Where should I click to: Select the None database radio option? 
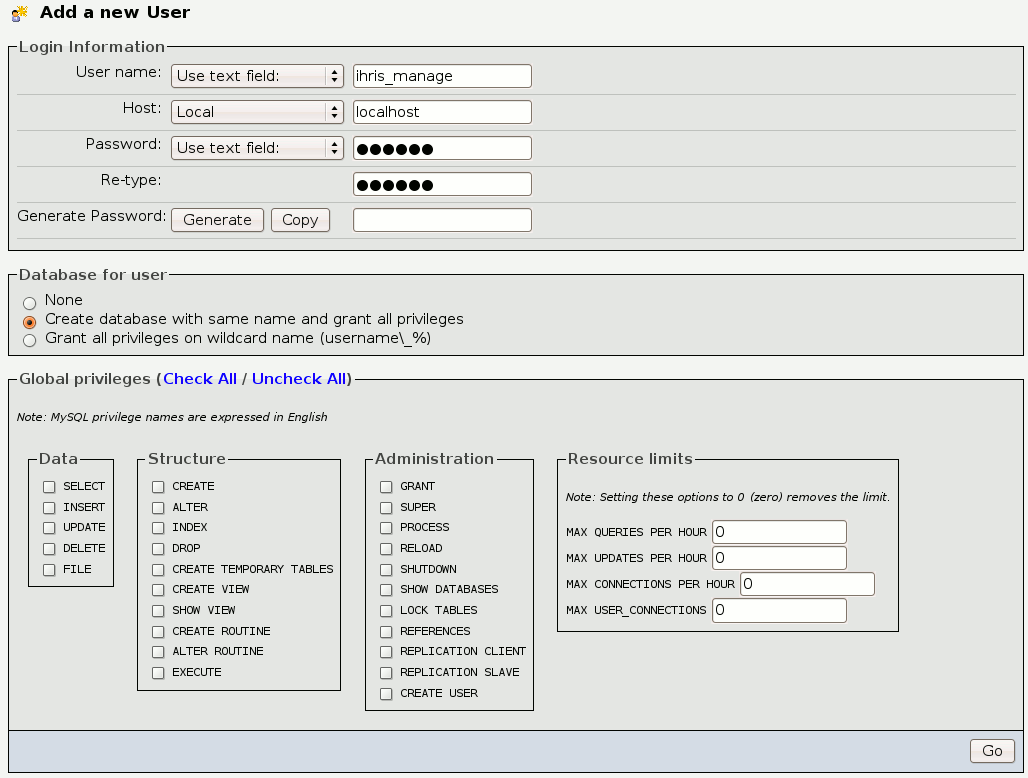click(x=30, y=303)
